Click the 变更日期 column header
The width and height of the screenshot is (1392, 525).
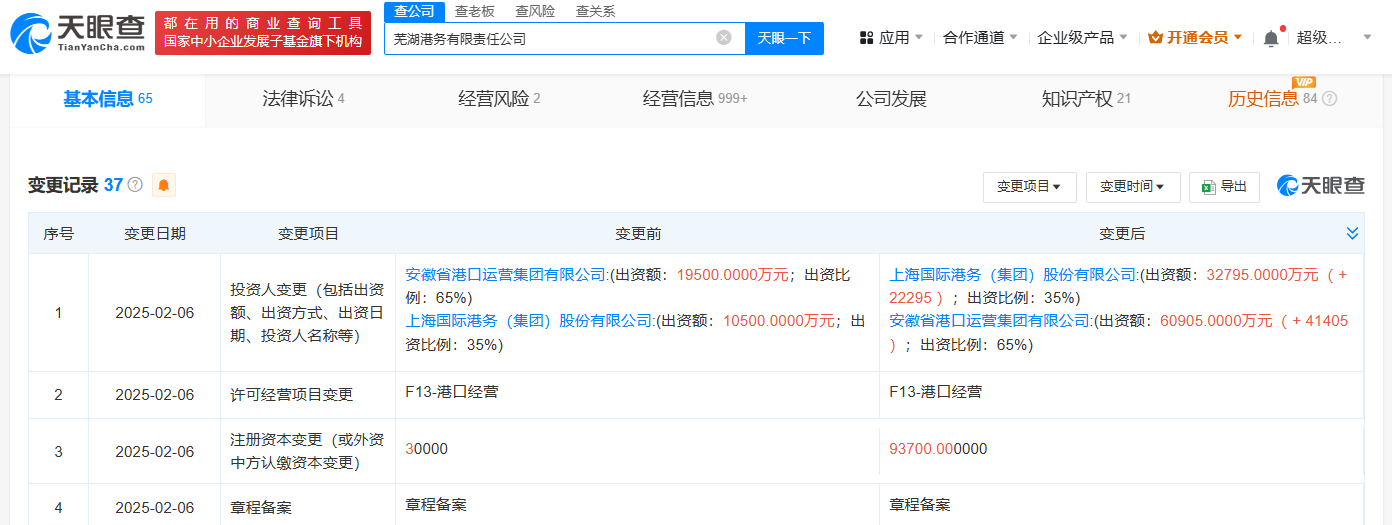(x=154, y=233)
